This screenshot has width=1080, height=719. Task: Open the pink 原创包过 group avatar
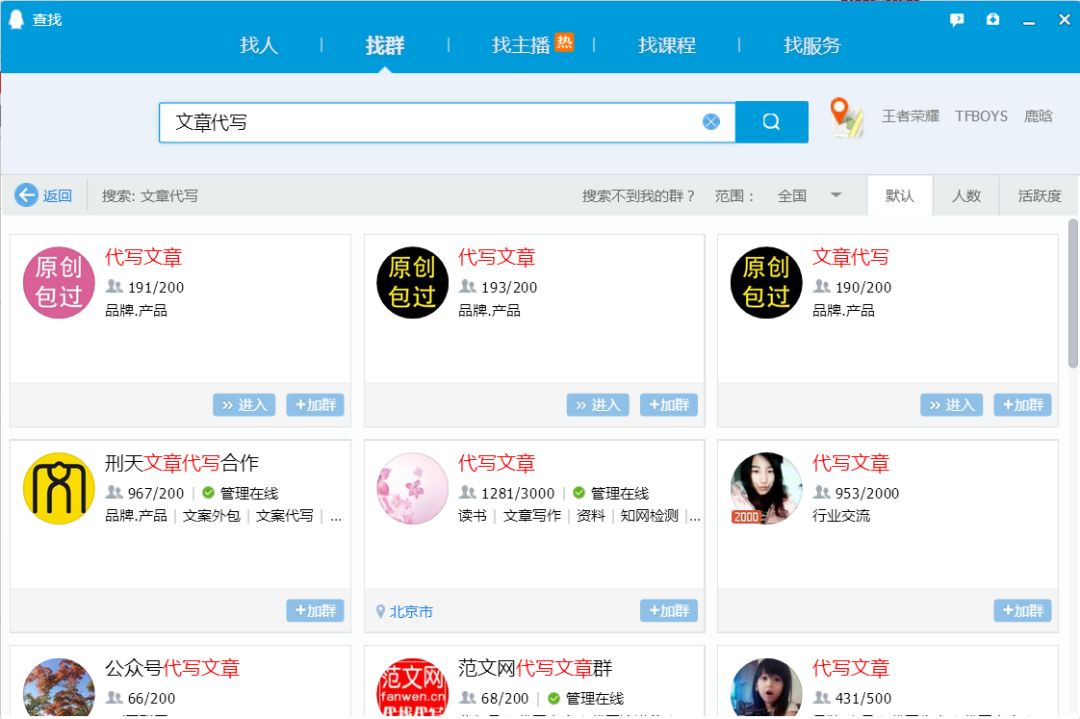(59, 282)
